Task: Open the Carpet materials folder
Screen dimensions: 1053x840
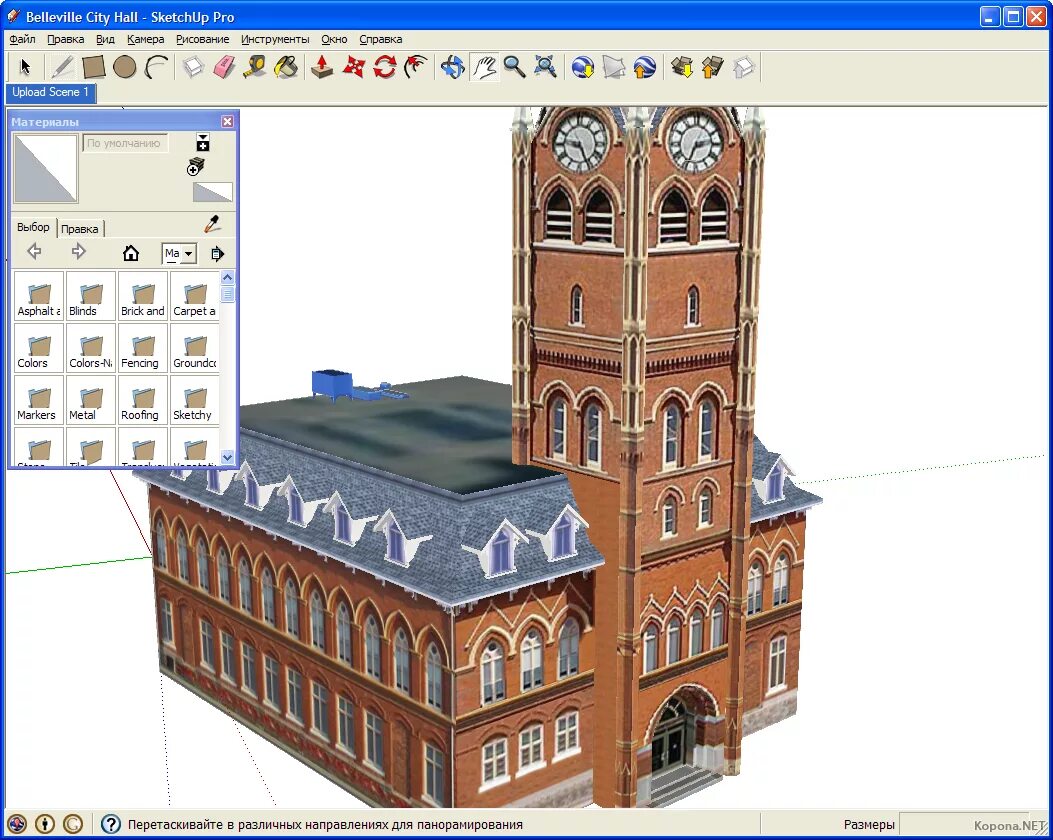Action: tap(195, 295)
